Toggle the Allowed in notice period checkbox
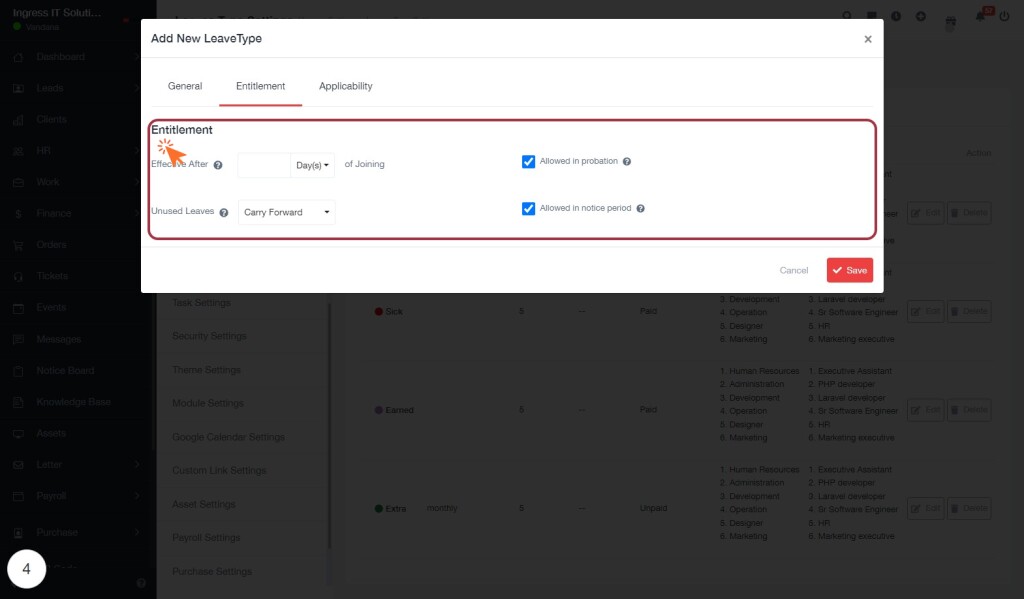 tap(528, 208)
